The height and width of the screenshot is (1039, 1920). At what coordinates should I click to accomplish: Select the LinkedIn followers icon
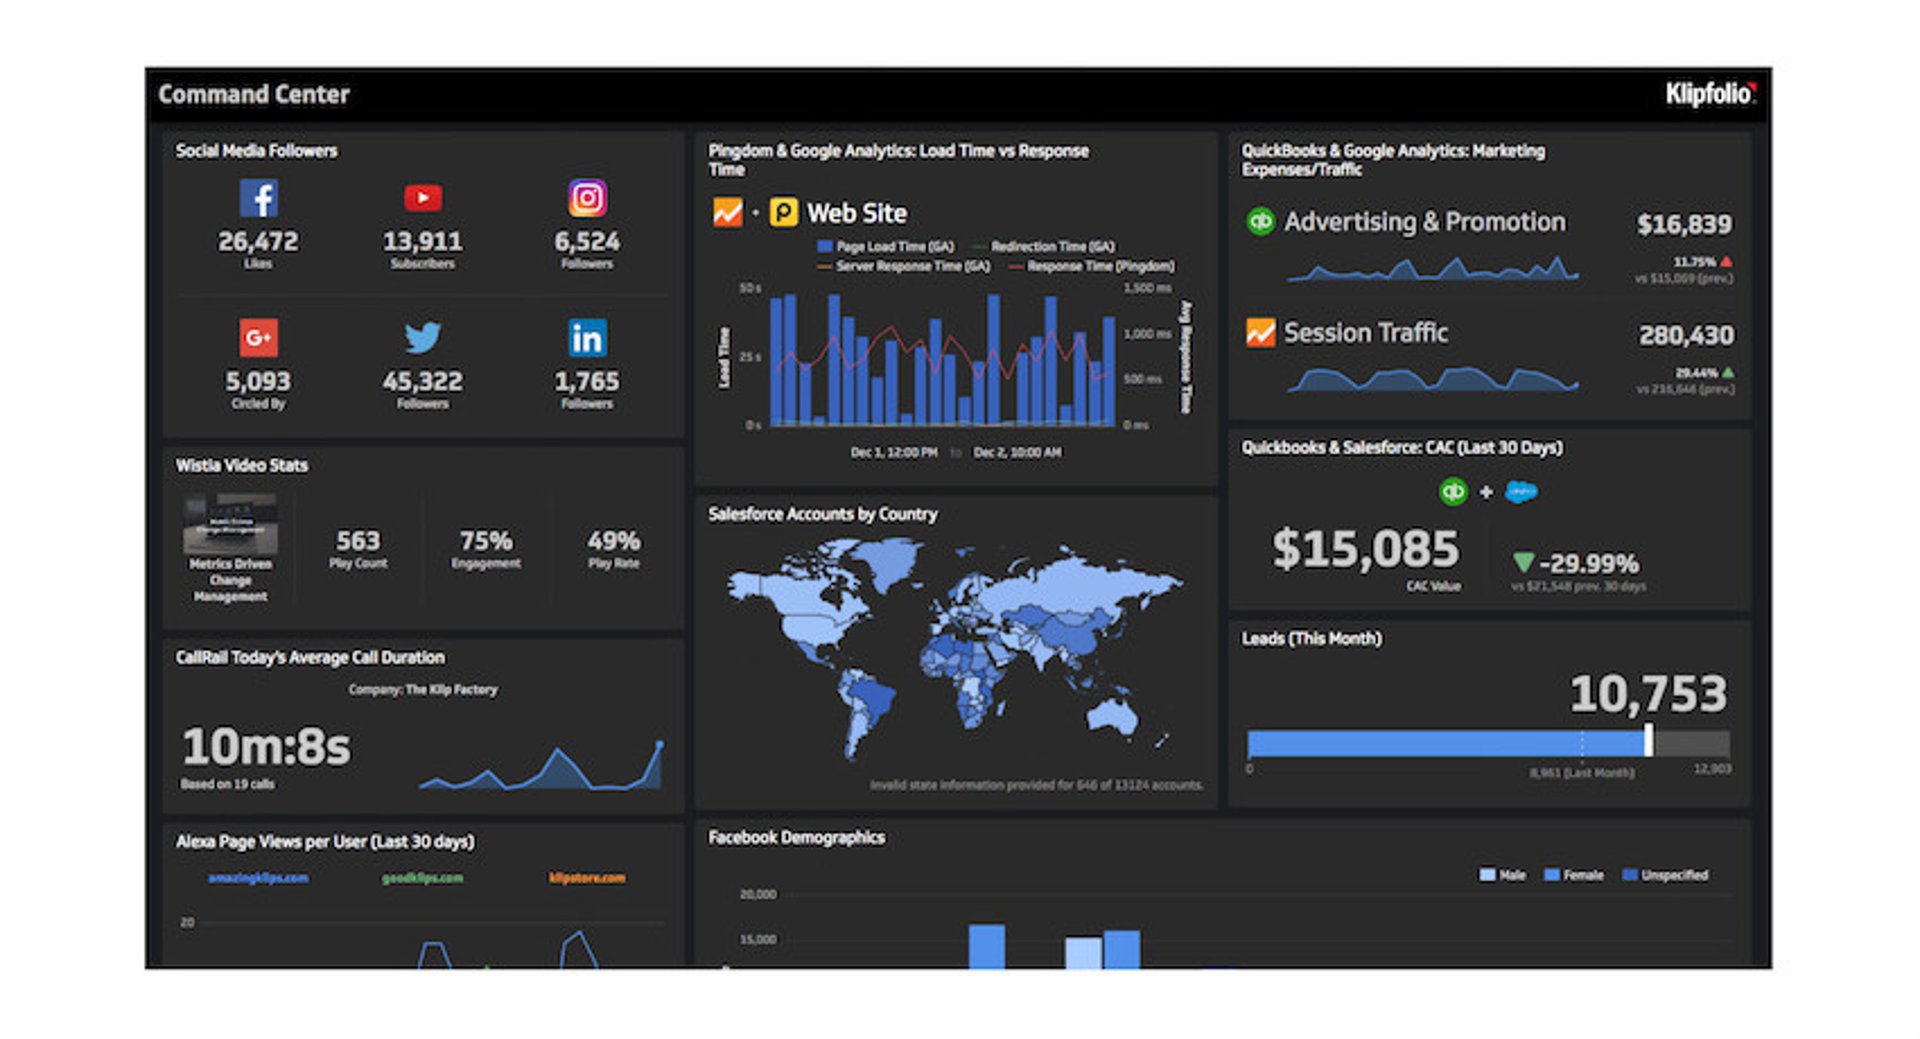(588, 339)
